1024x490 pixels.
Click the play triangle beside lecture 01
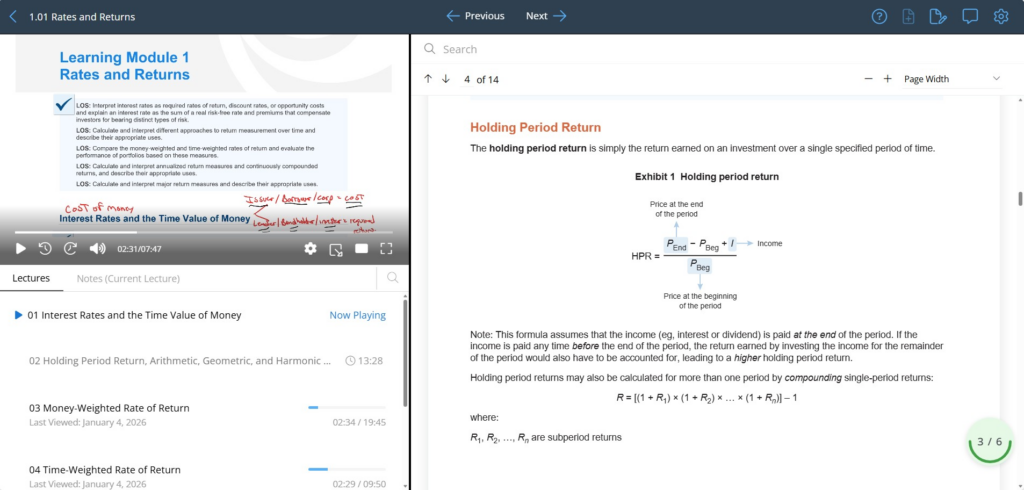point(18,316)
